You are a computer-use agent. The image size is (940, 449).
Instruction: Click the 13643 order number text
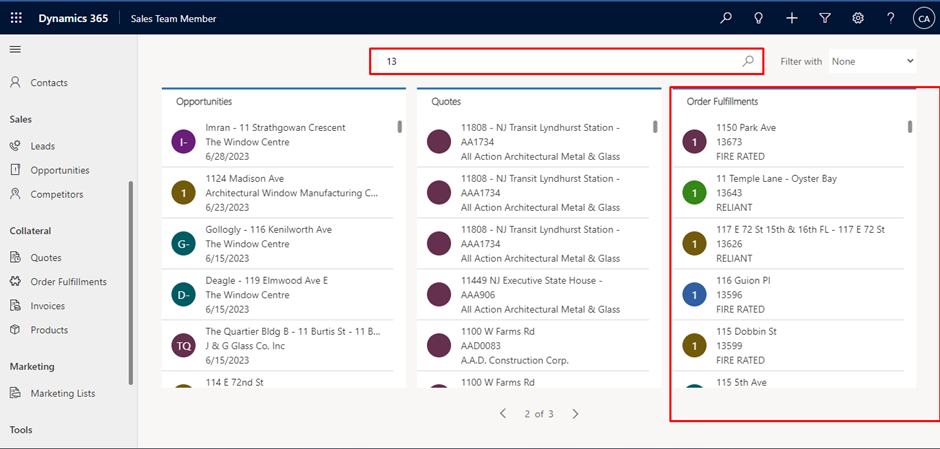pos(729,193)
